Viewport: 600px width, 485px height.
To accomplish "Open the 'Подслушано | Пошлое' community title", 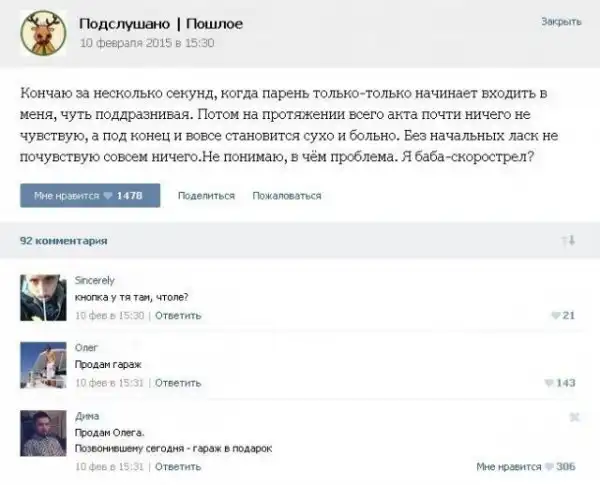I will [x=161, y=24].
